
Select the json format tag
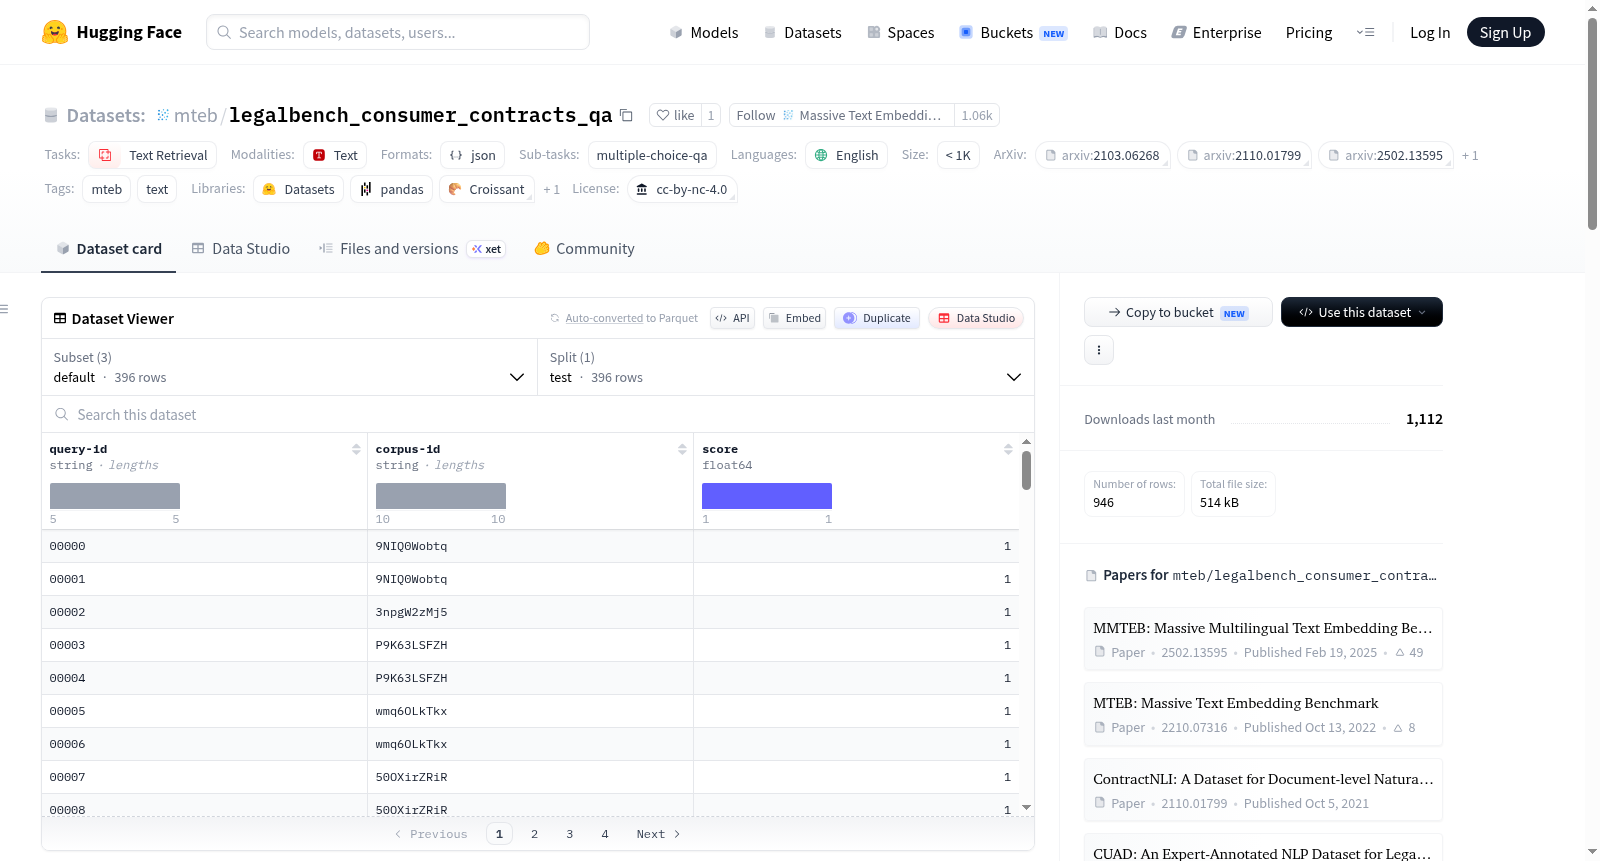473,155
